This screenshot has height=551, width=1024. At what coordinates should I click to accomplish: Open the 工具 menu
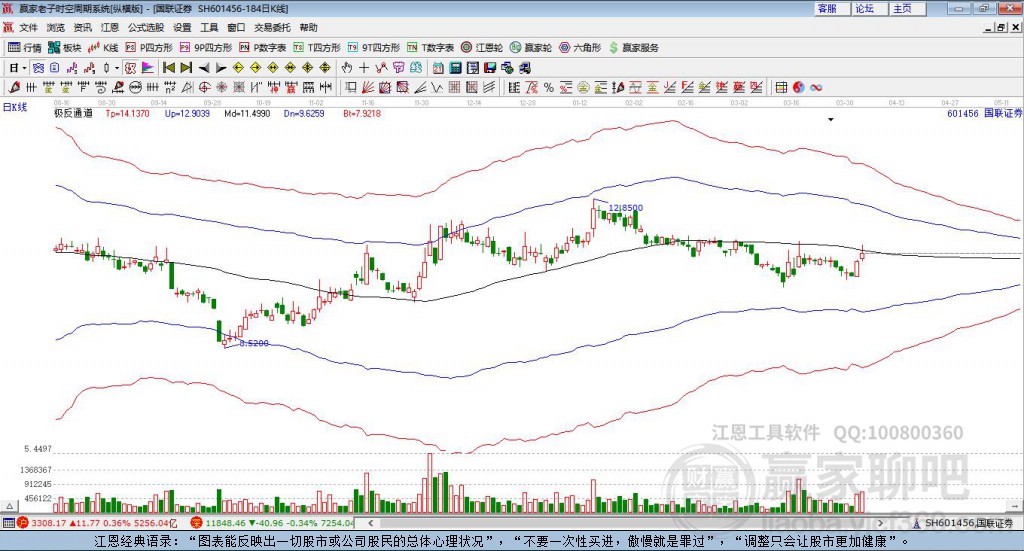click(209, 27)
